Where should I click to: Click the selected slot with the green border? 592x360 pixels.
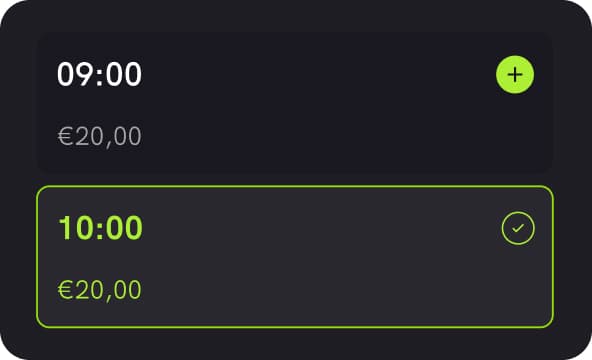(294, 257)
